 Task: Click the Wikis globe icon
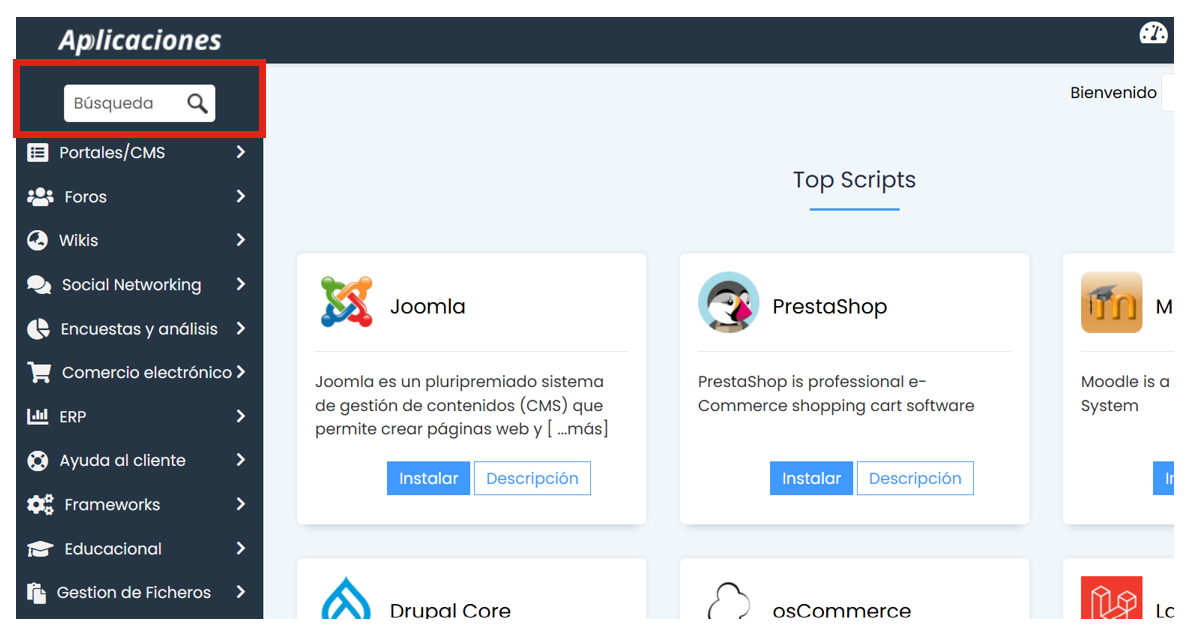point(37,240)
